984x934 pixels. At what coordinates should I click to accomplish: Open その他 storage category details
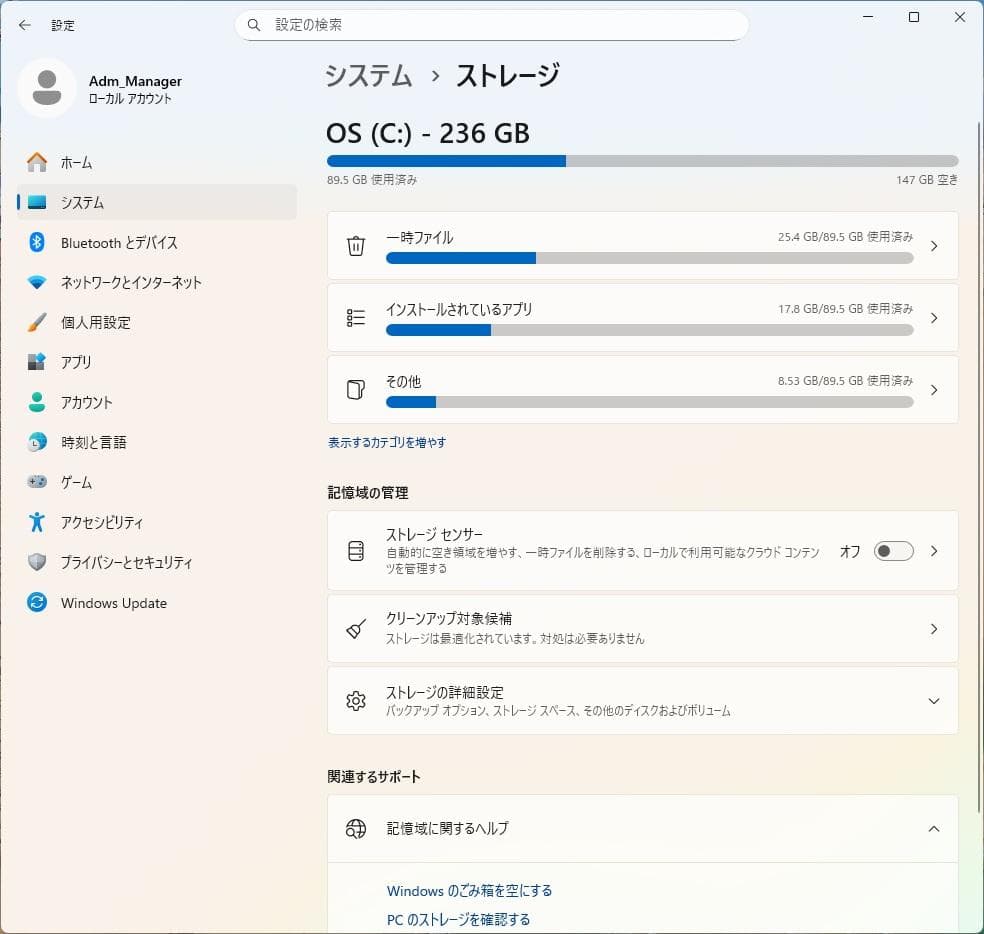click(x=640, y=390)
